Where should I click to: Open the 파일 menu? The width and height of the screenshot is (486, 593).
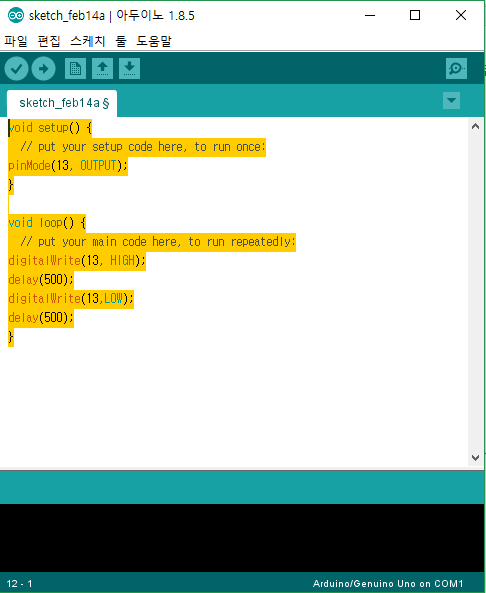click(x=16, y=41)
